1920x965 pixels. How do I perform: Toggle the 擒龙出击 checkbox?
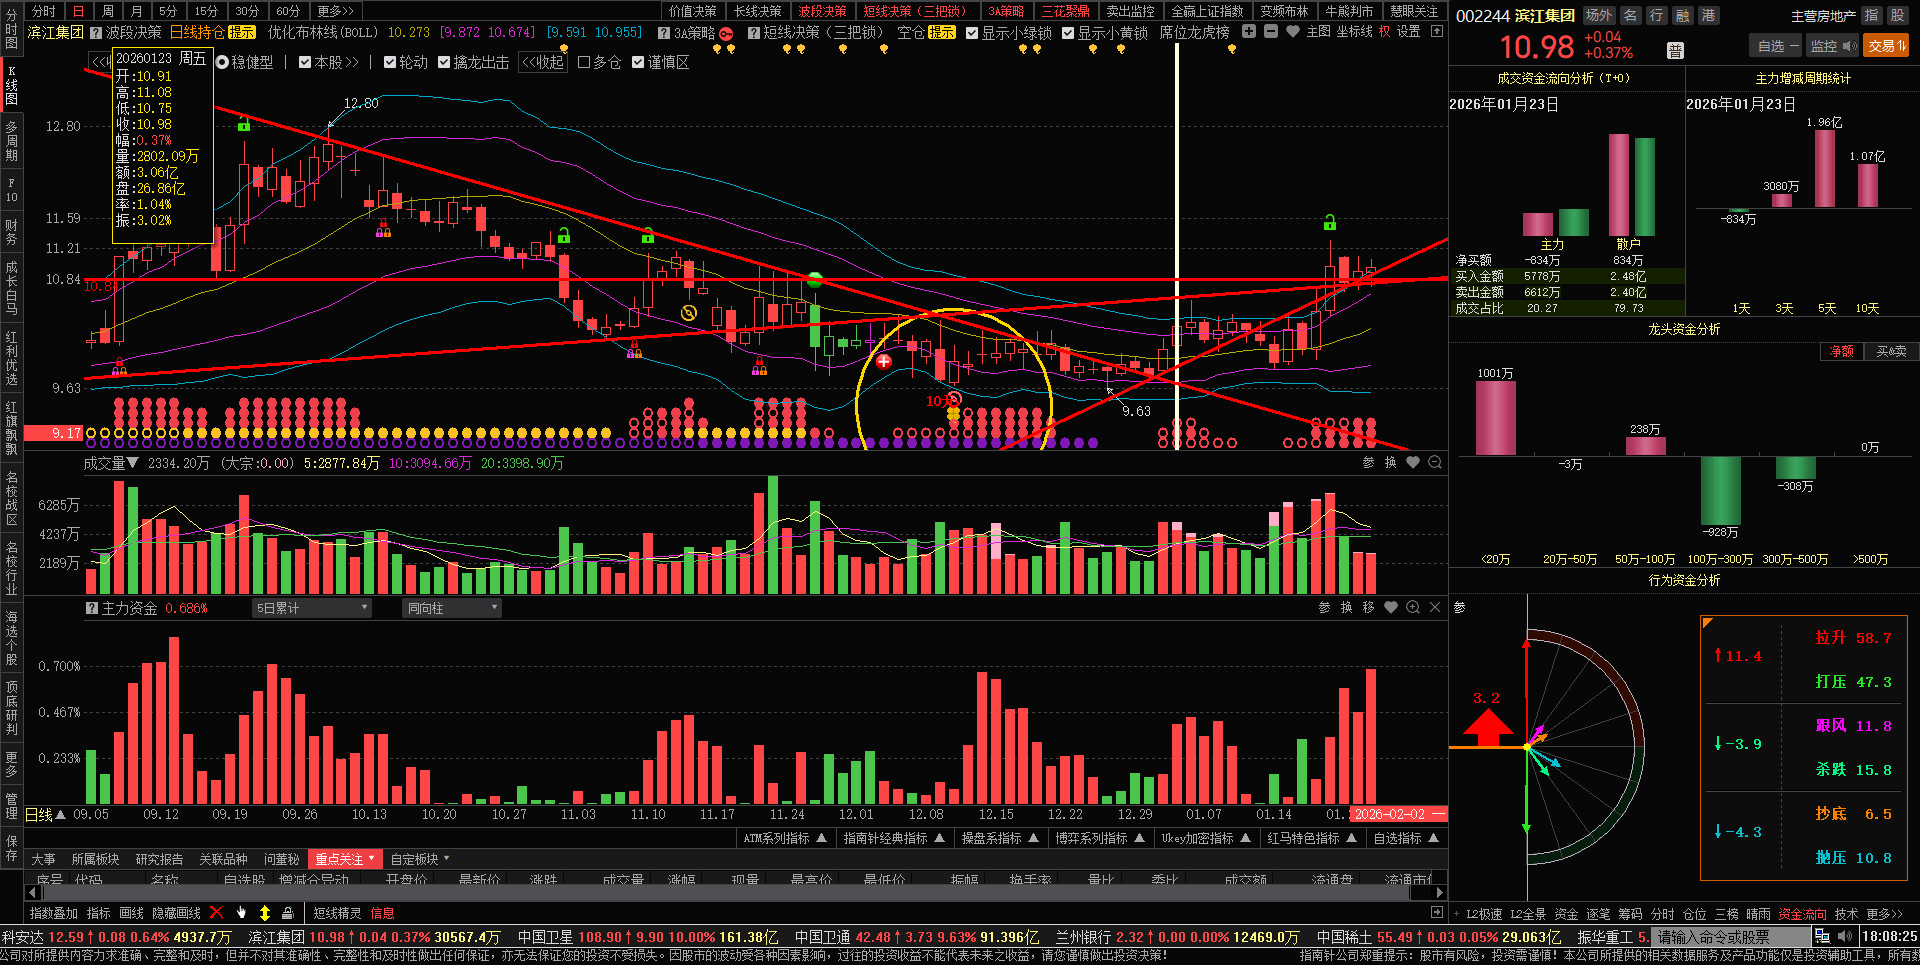coord(444,62)
